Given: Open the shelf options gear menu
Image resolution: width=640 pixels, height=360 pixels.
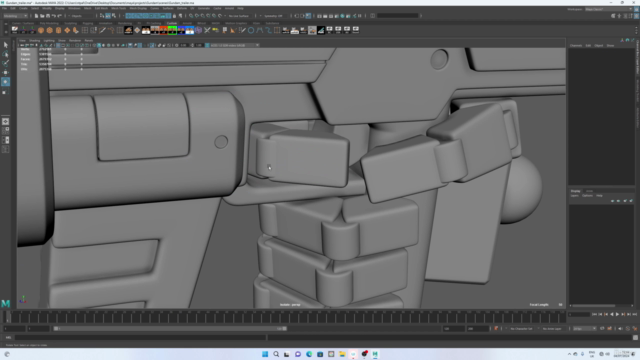Looking at the screenshot, I should pos(5,31).
